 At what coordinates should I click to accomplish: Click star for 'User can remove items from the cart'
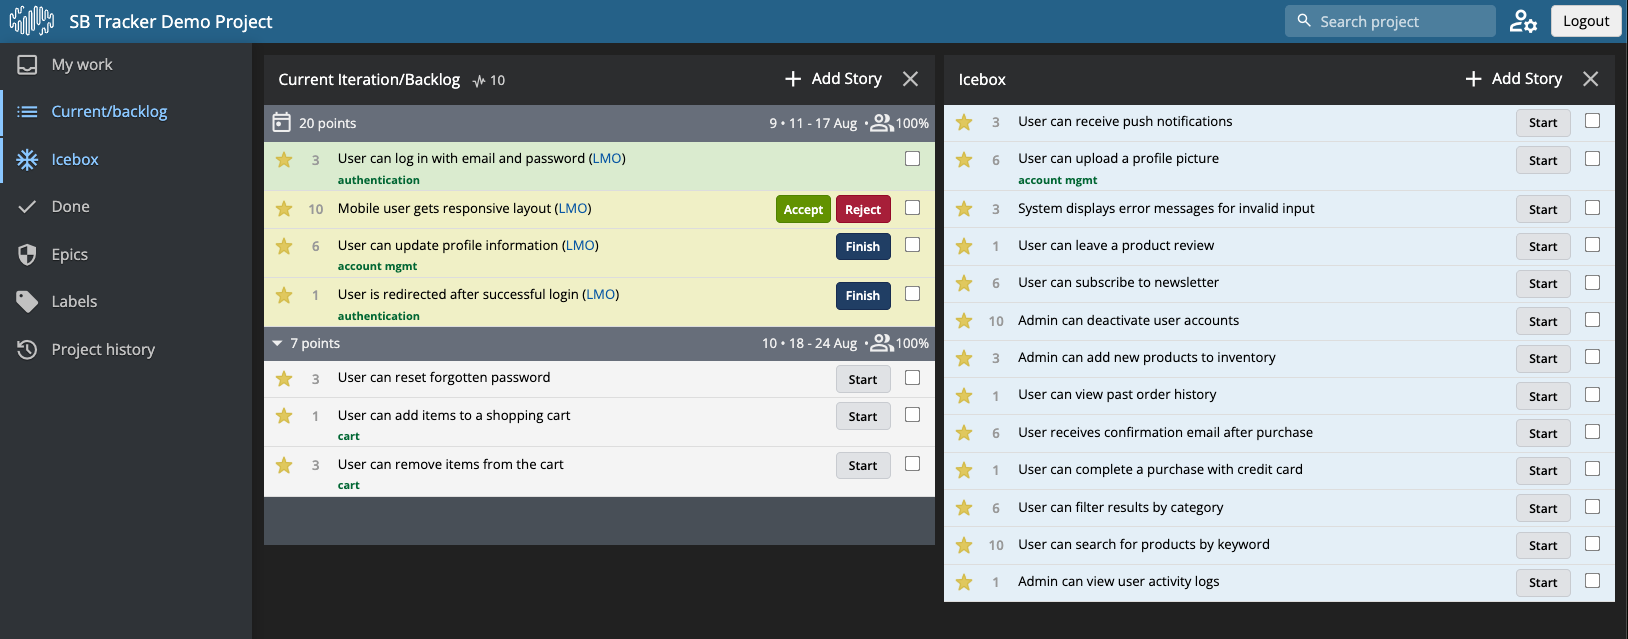click(284, 465)
